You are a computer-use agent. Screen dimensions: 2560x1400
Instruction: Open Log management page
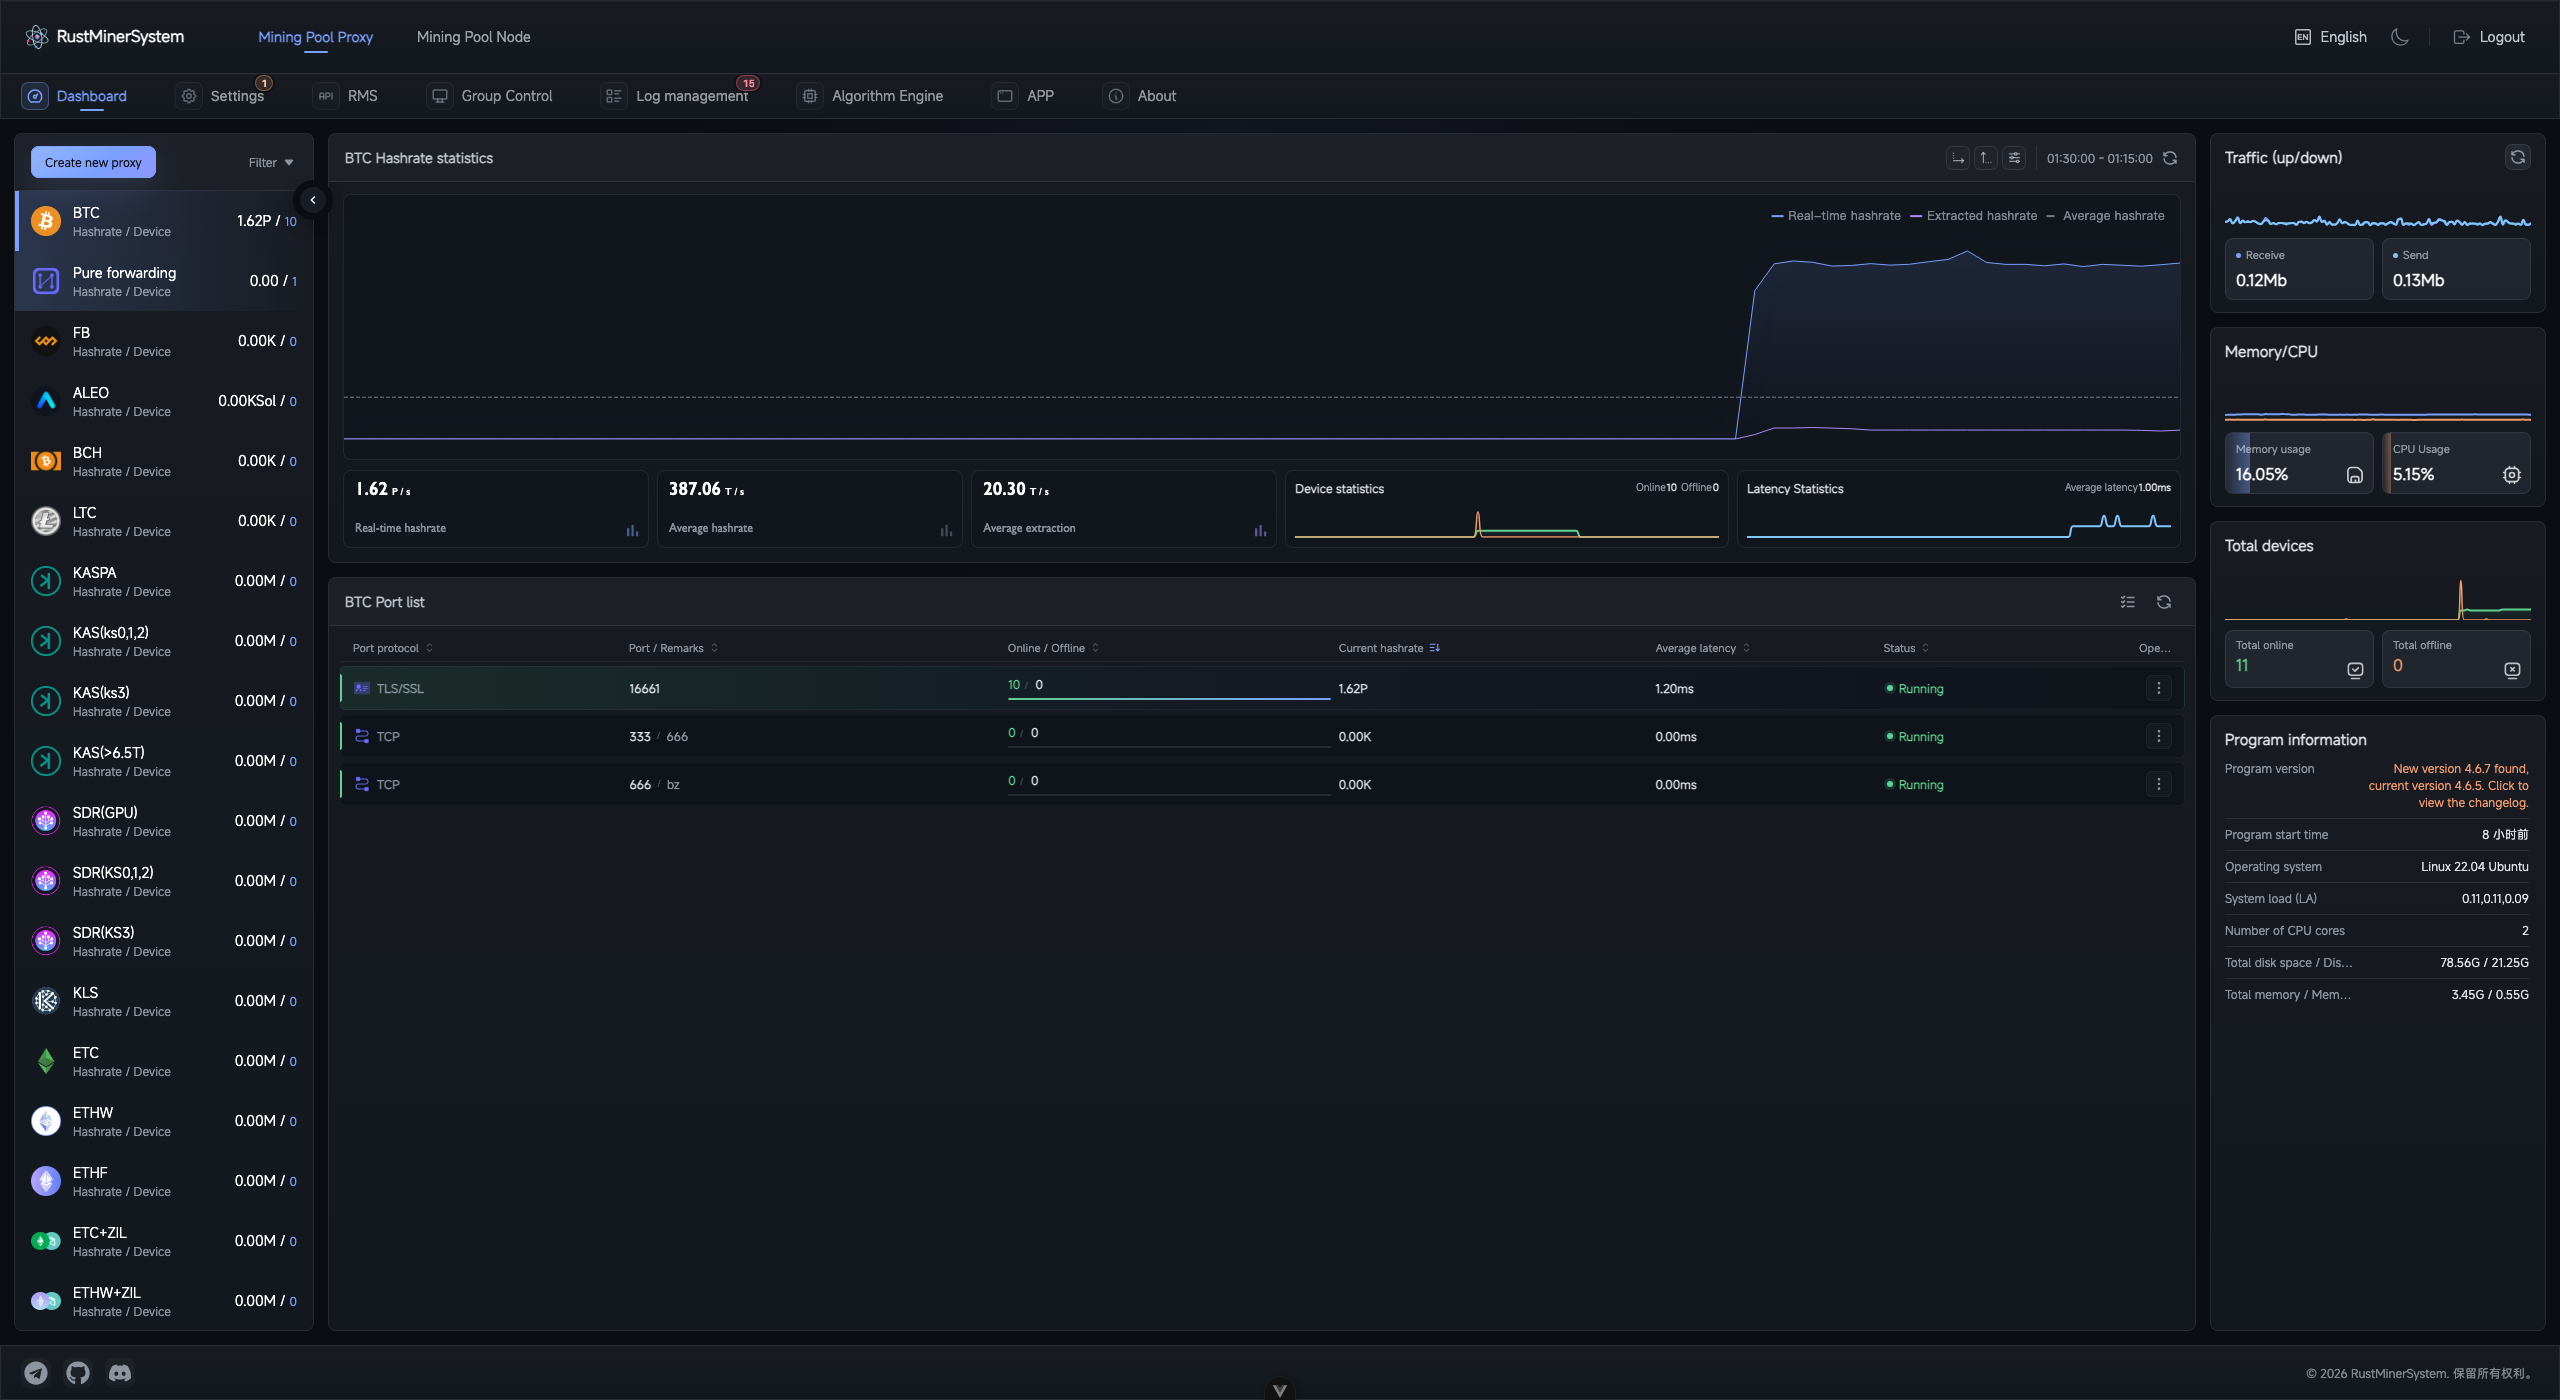point(676,96)
